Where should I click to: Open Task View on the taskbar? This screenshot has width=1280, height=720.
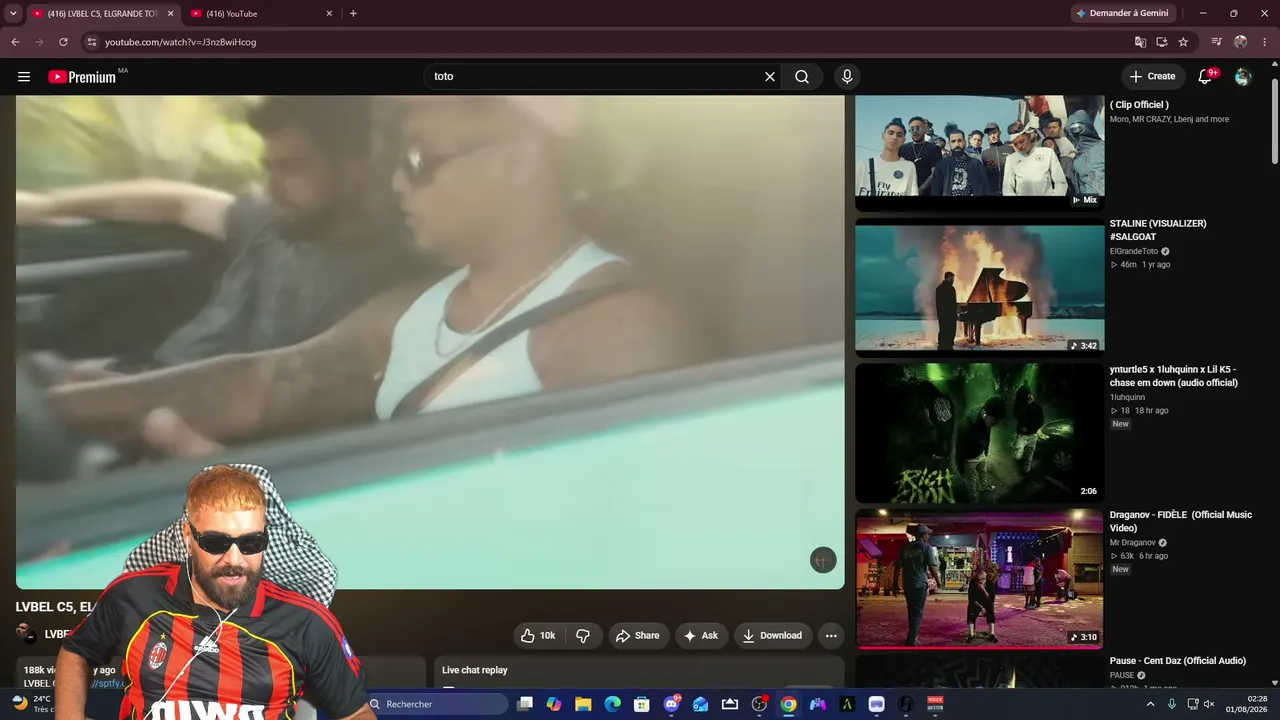click(525, 704)
